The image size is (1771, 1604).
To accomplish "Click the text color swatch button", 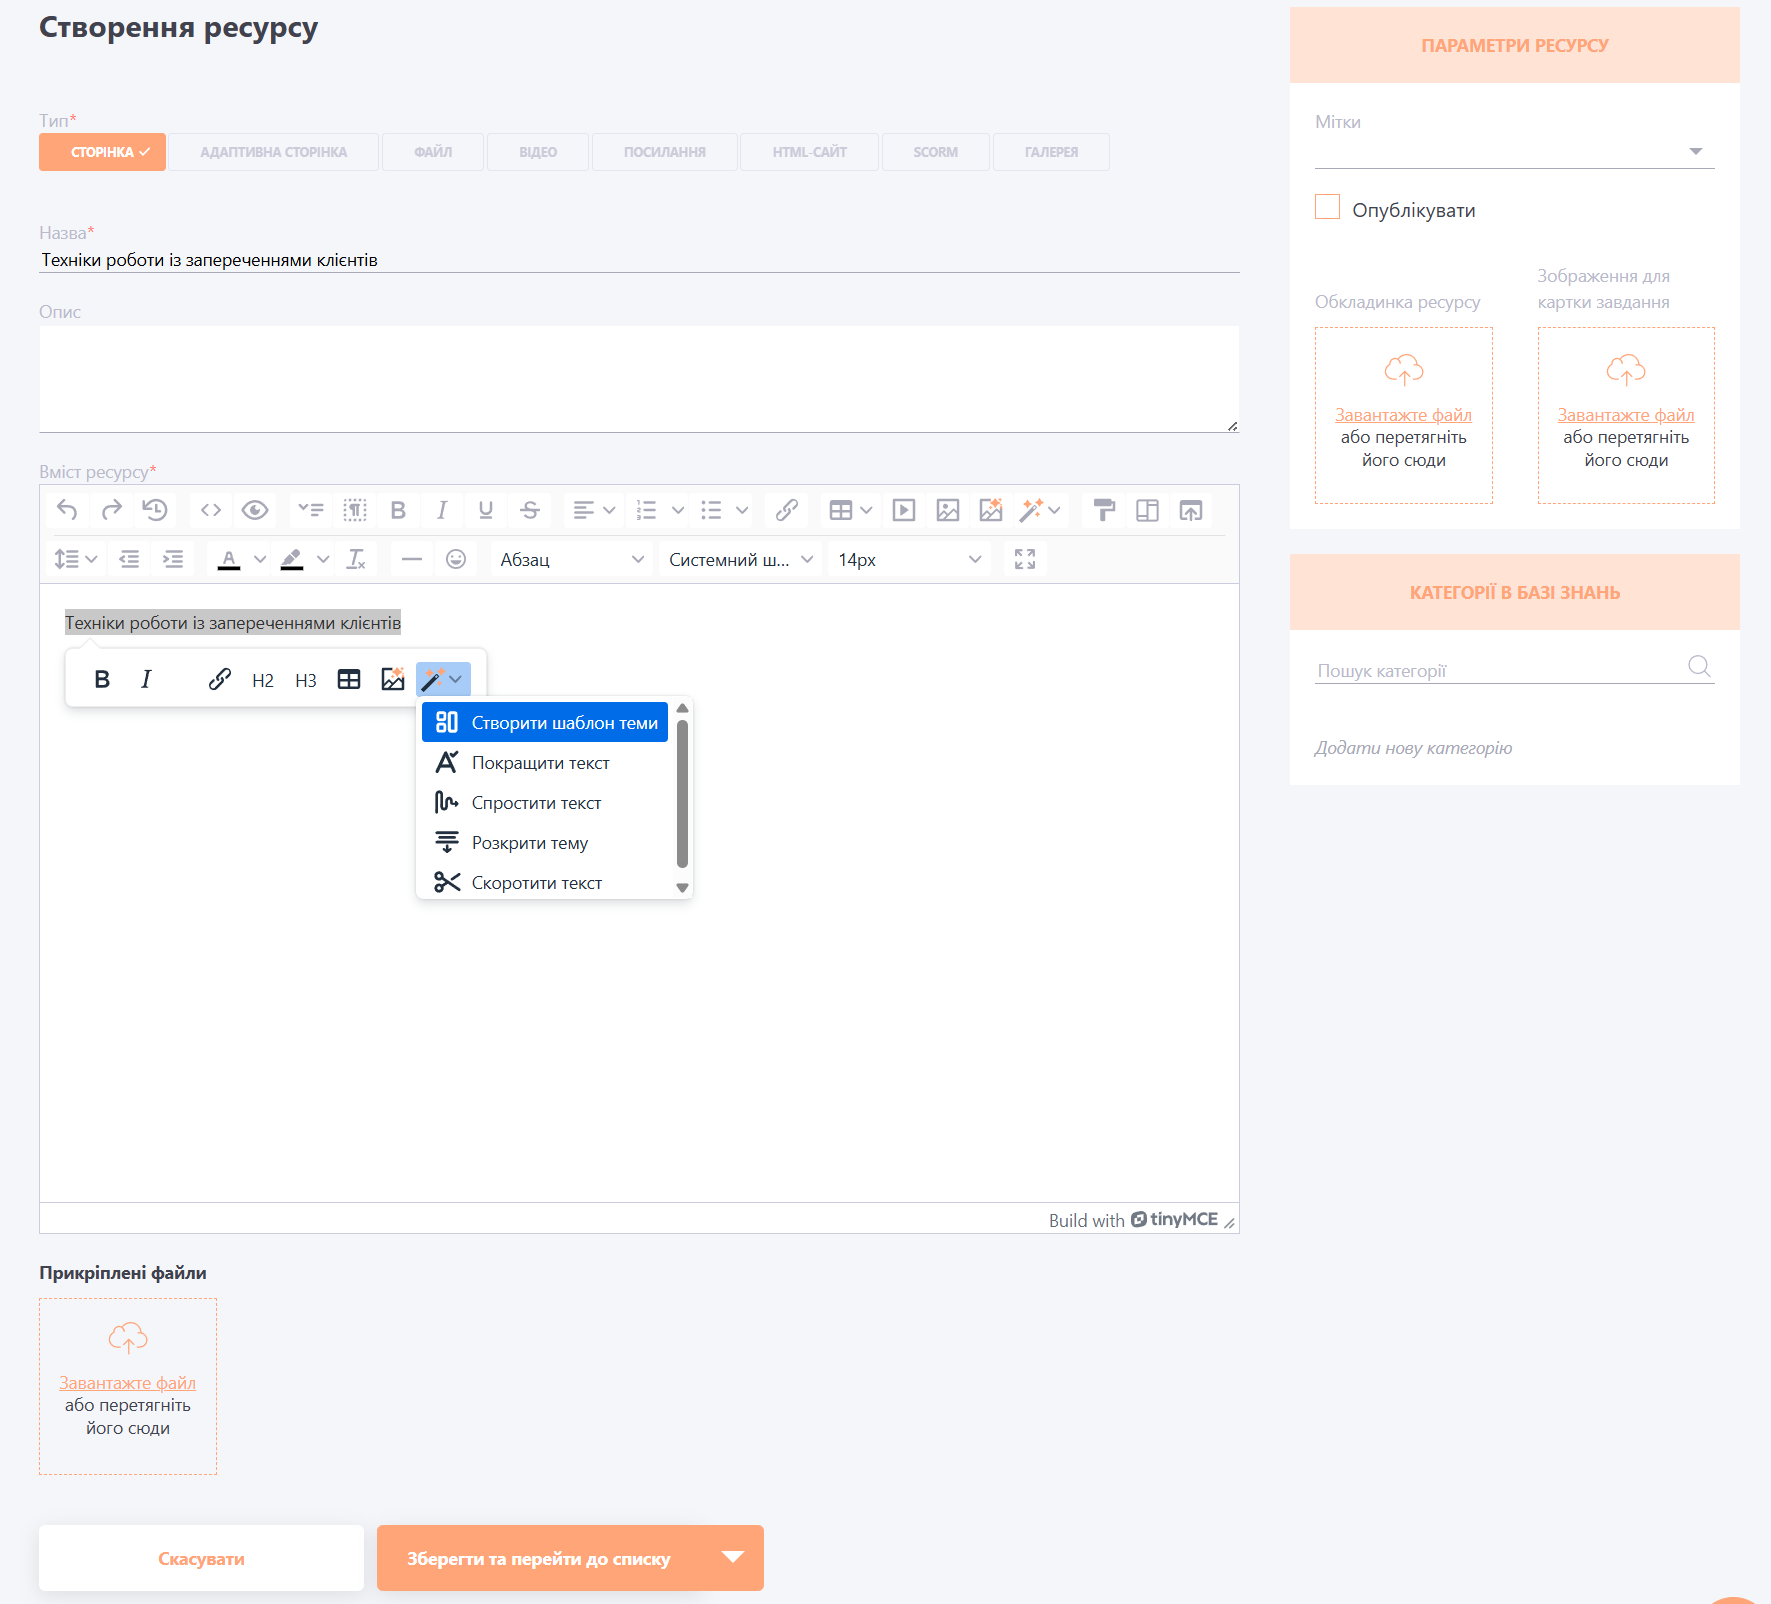I will (x=229, y=559).
